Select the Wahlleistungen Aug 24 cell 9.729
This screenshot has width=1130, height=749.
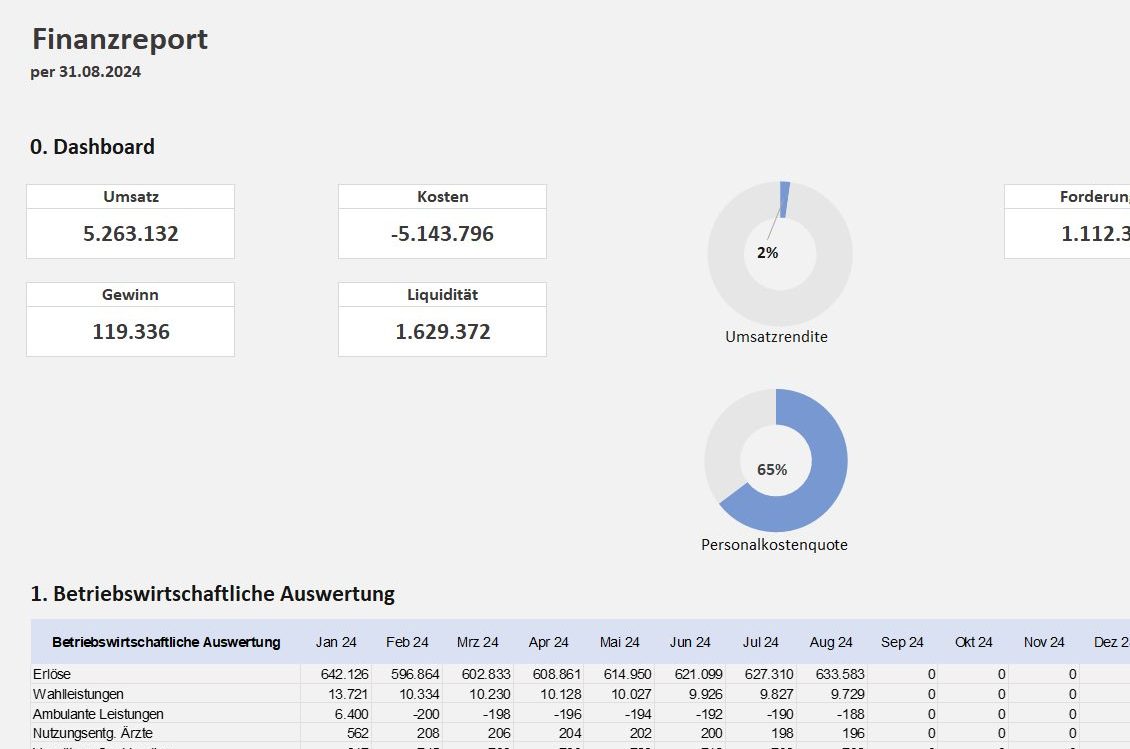[x=843, y=694]
